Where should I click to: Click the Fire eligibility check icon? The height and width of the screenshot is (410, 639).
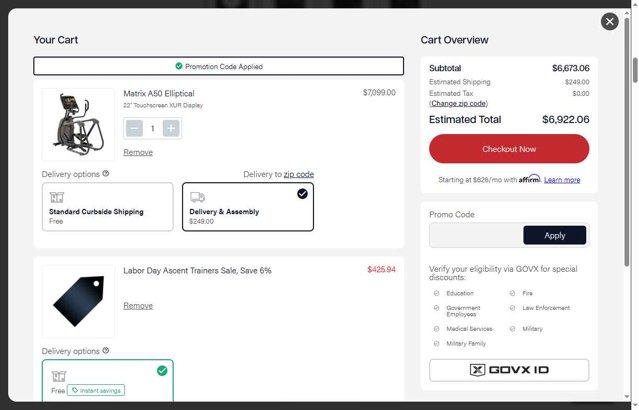(512, 293)
